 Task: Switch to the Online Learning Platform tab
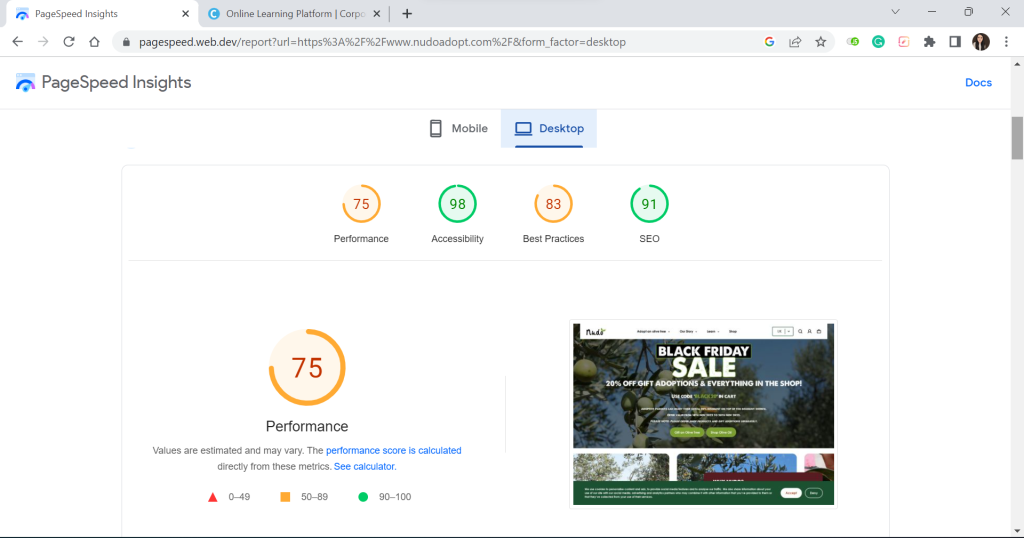pos(294,14)
